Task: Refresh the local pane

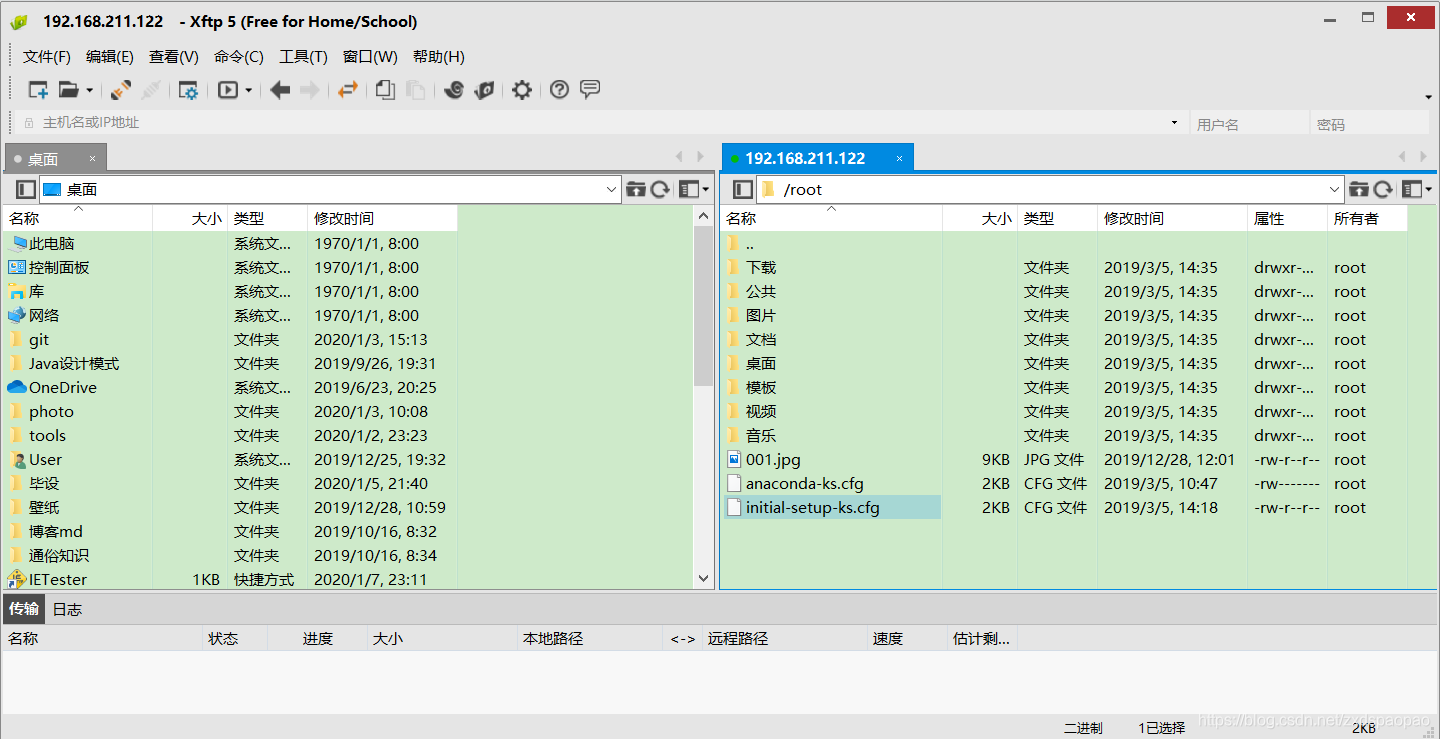Action: [x=660, y=189]
